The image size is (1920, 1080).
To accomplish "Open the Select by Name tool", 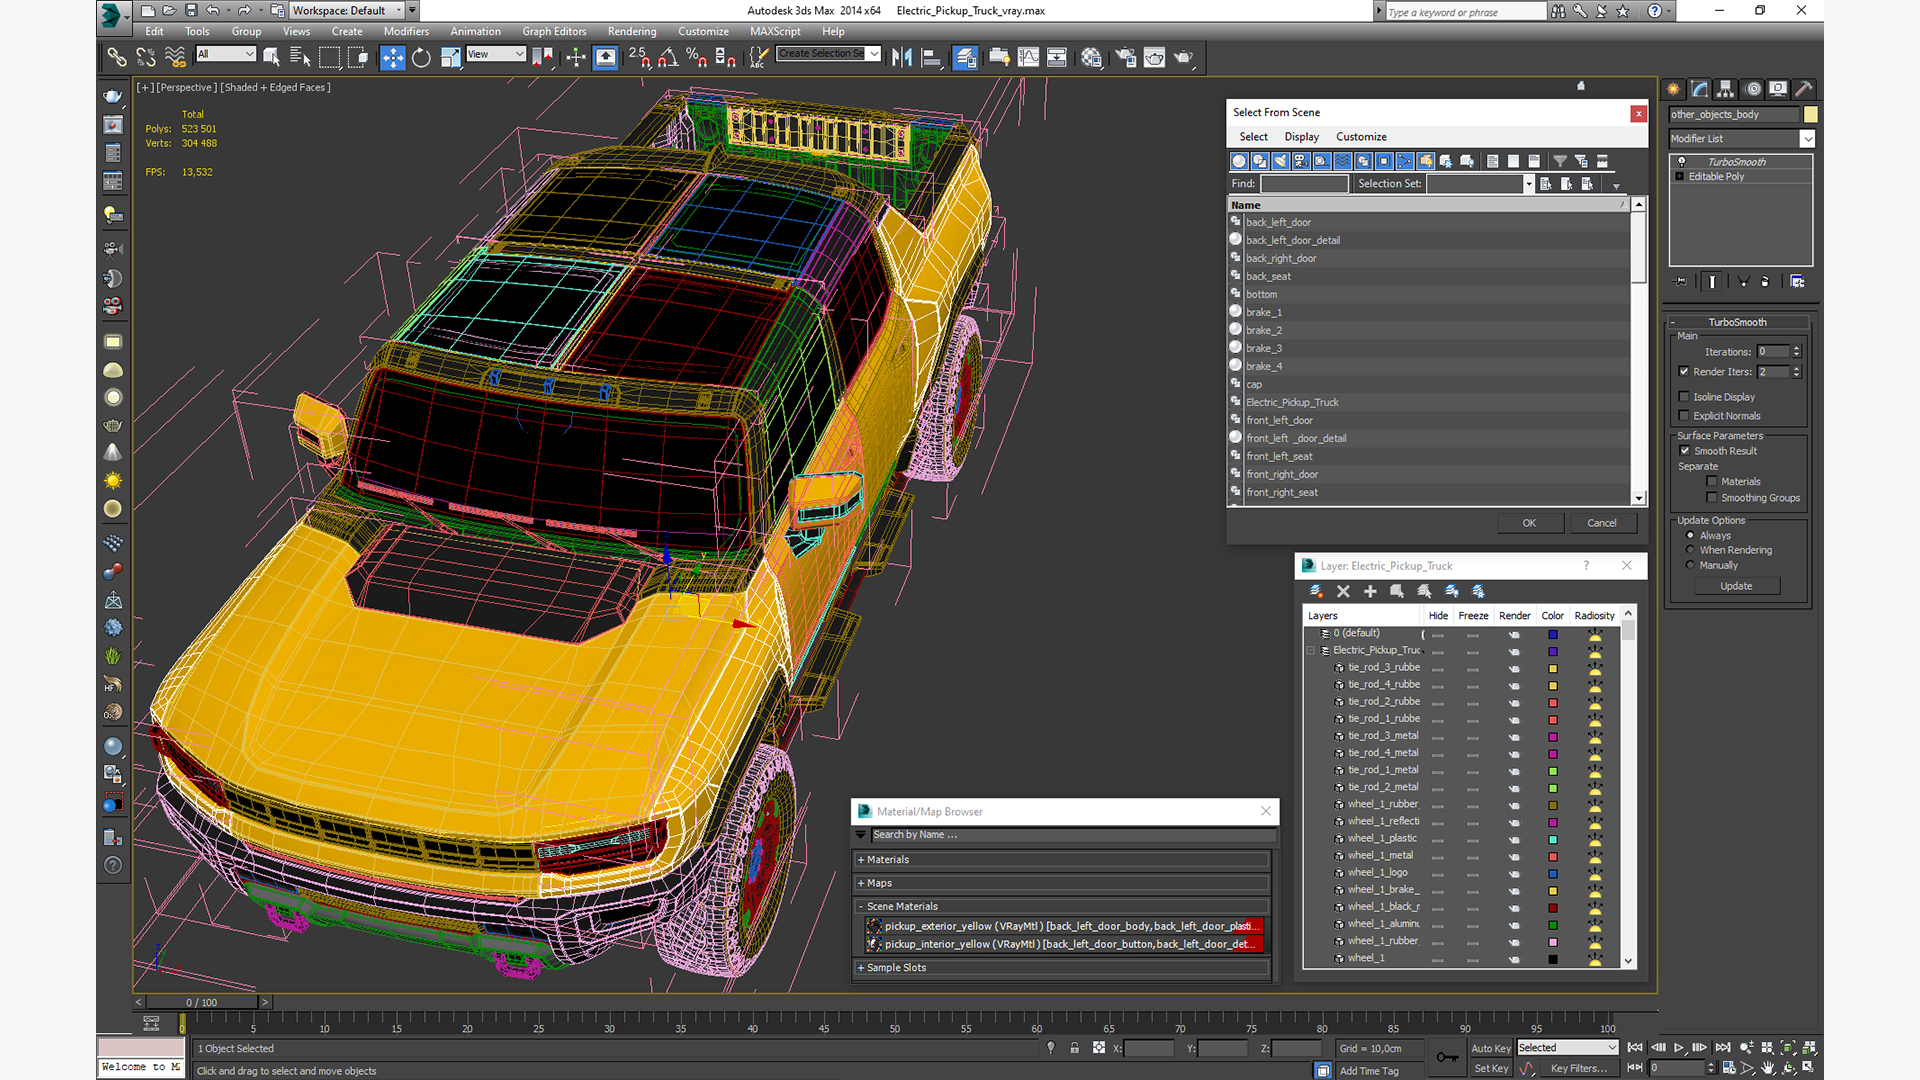I will click(300, 57).
